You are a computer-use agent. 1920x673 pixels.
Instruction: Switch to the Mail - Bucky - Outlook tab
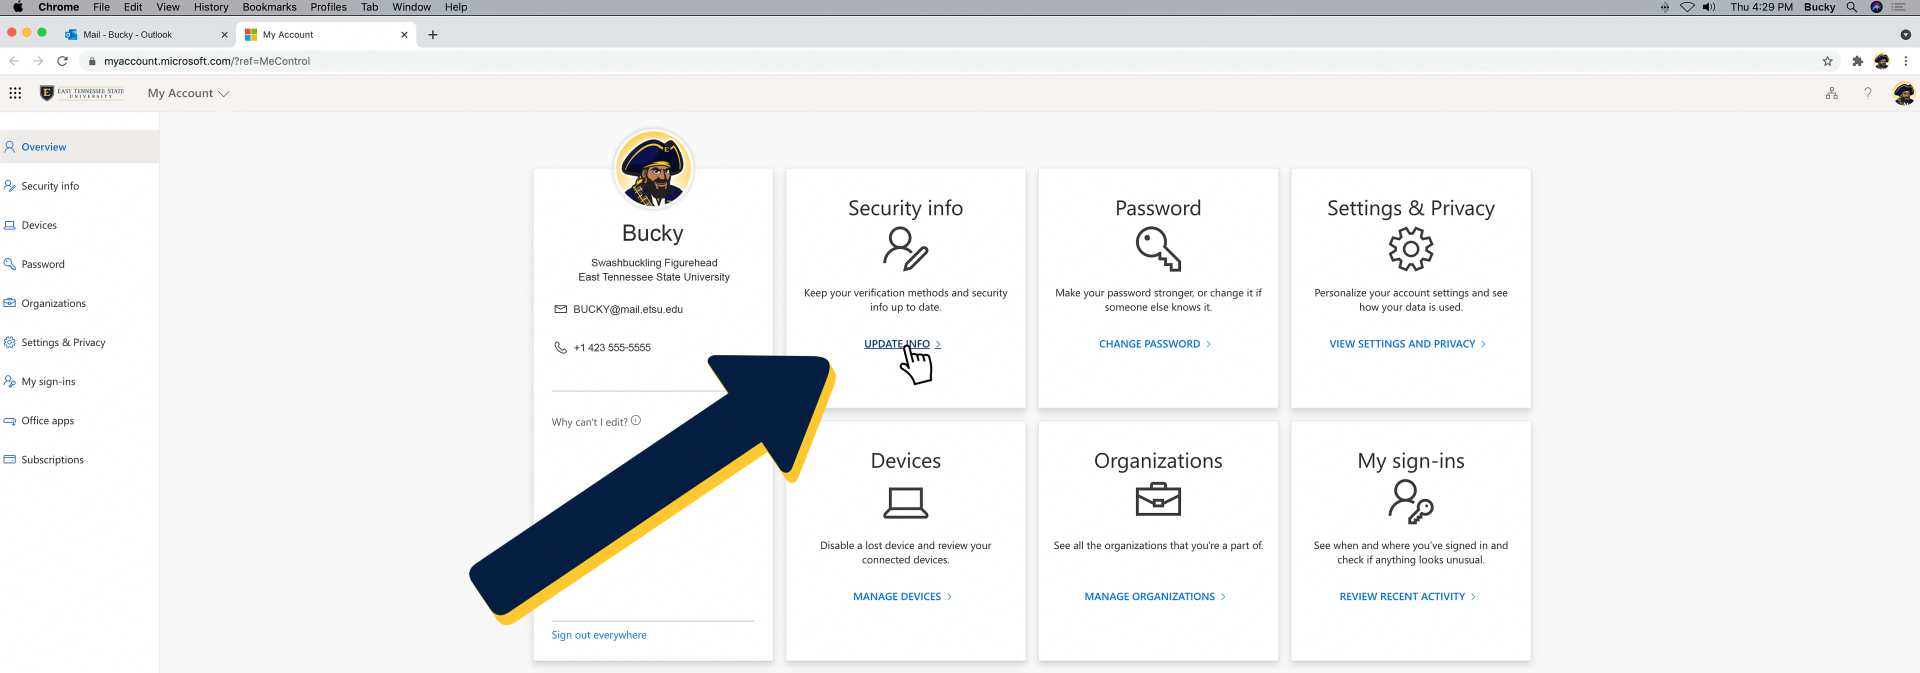[x=140, y=34]
